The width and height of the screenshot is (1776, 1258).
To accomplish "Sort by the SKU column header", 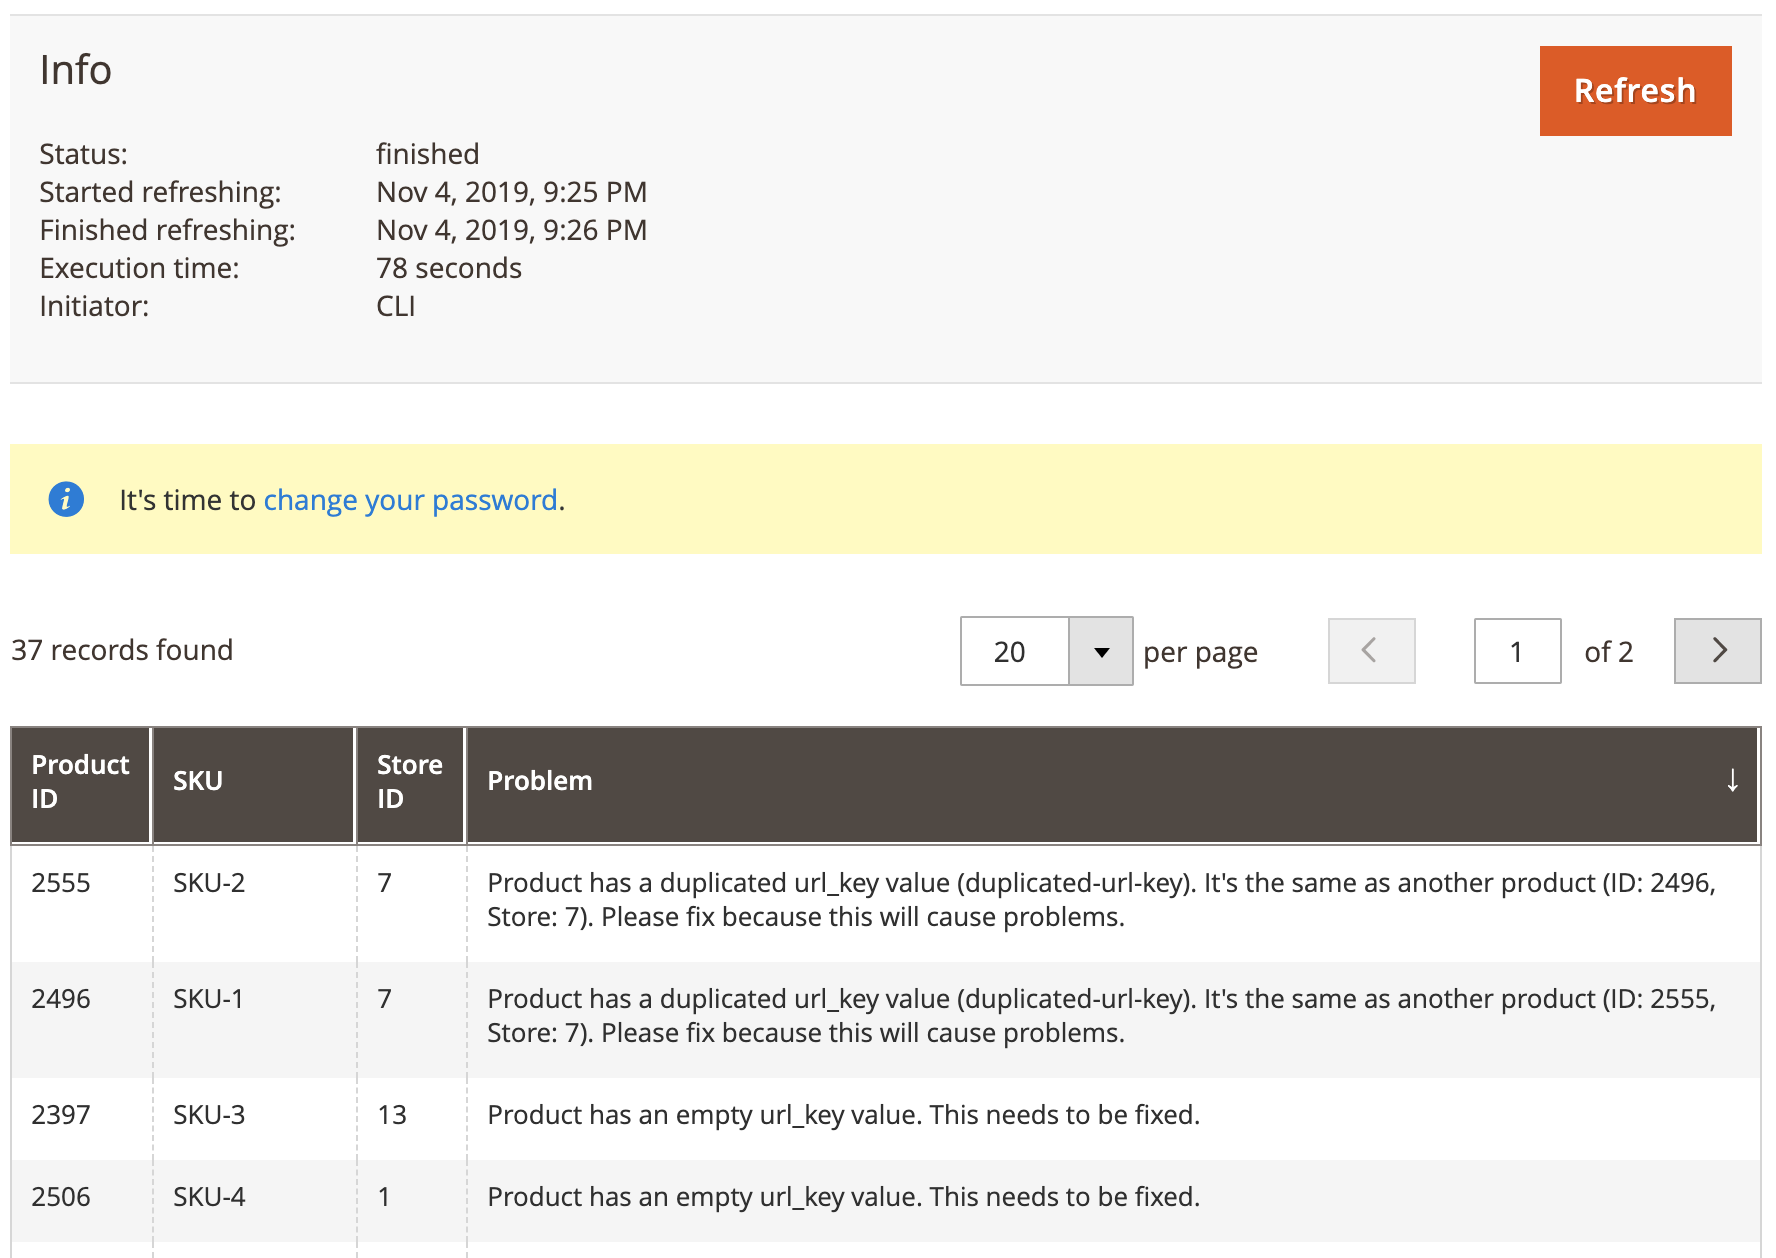I will click(x=198, y=783).
